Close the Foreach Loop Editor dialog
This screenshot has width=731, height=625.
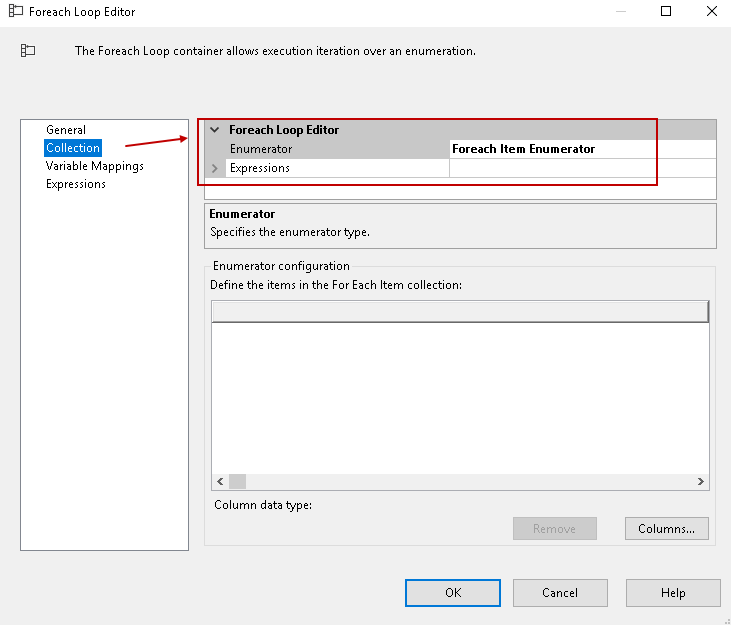click(x=711, y=12)
